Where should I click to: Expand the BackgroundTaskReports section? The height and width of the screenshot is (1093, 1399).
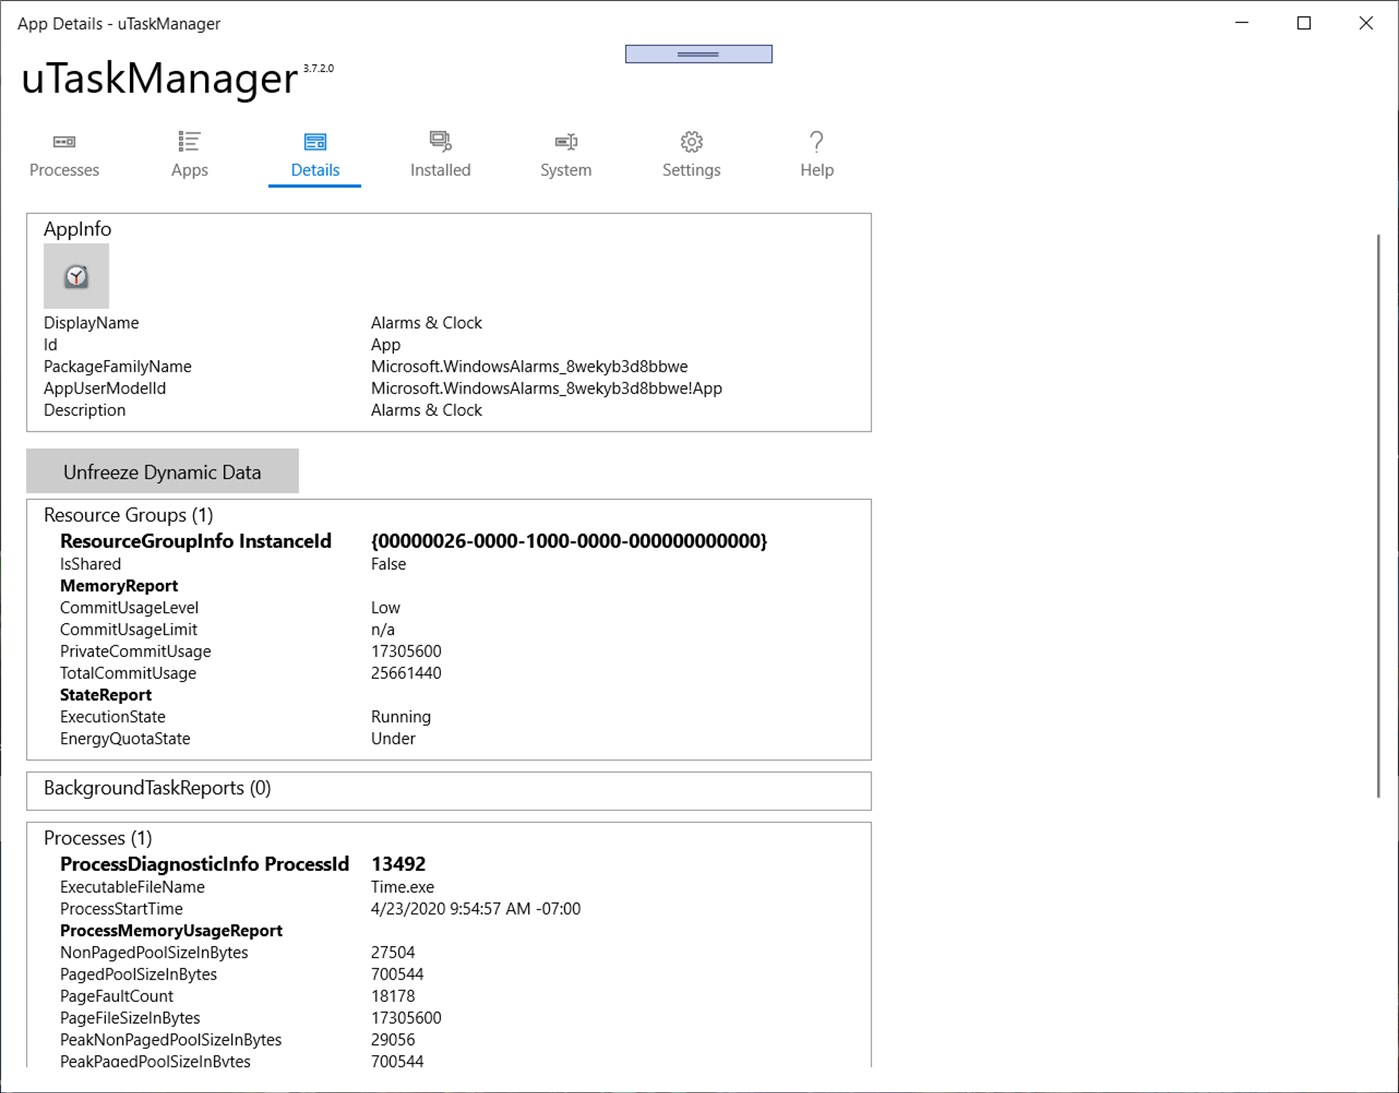[x=155, y=788]
